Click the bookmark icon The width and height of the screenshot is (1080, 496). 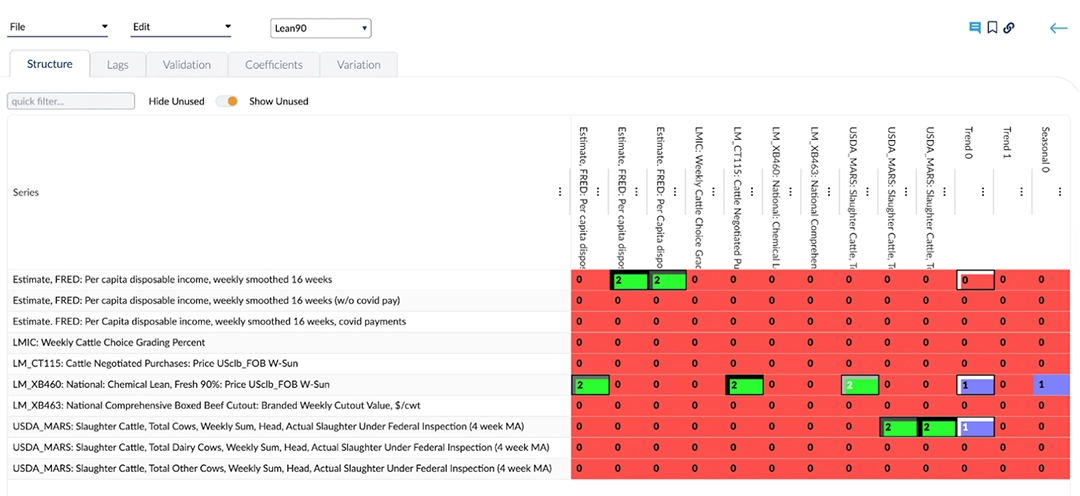(x=992, y=28)
